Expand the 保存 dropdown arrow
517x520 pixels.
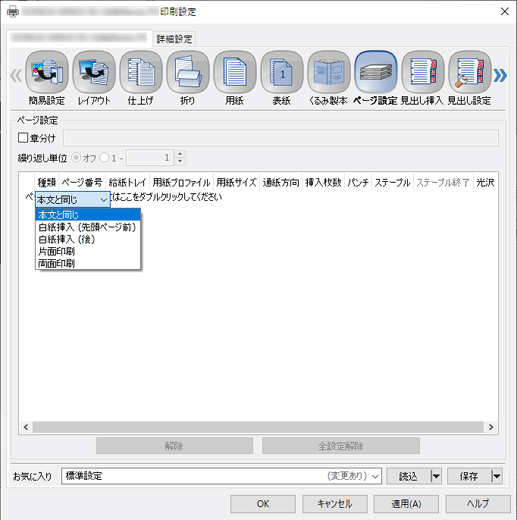497,476
